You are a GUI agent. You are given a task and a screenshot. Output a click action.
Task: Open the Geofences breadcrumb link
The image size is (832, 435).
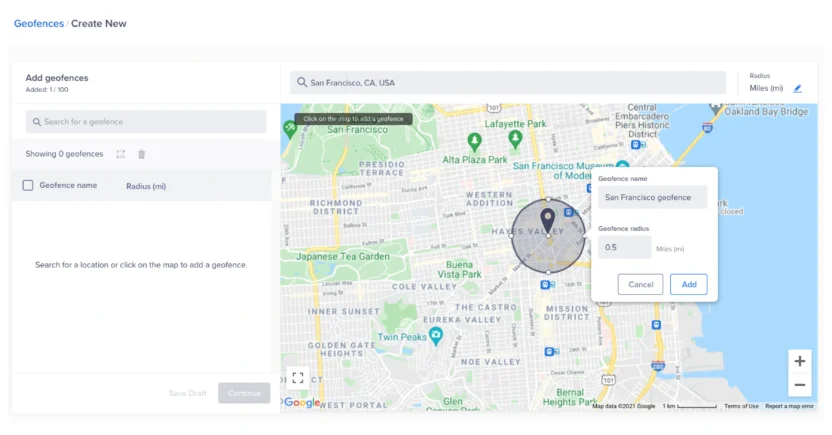(x=39, y=23)
